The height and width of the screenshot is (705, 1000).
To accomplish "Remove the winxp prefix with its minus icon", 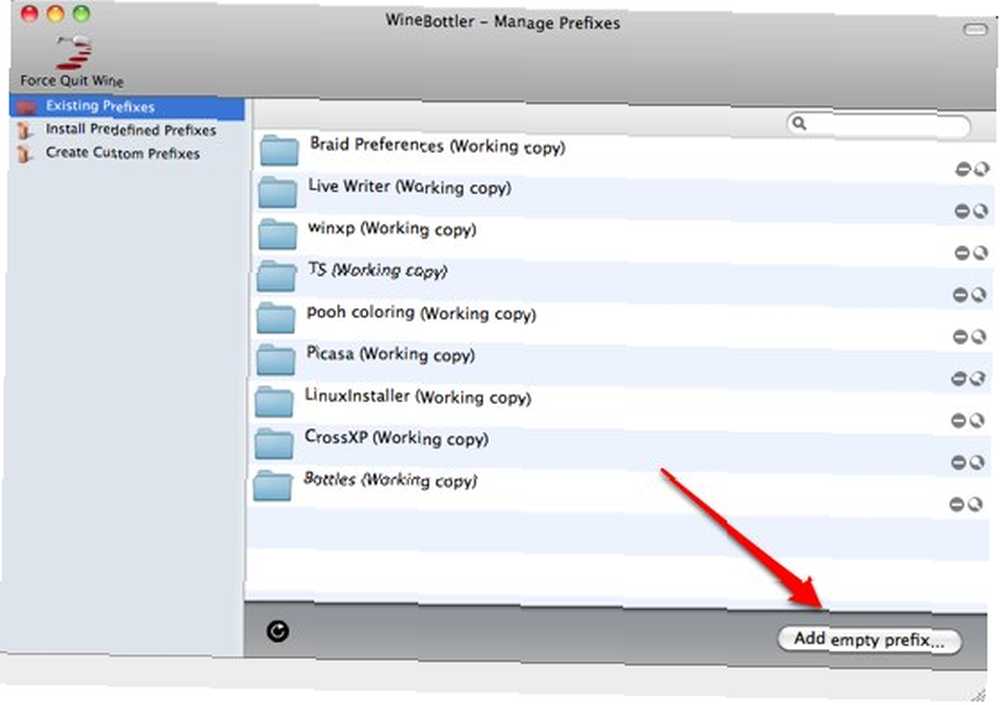I will tap(962, 253).
